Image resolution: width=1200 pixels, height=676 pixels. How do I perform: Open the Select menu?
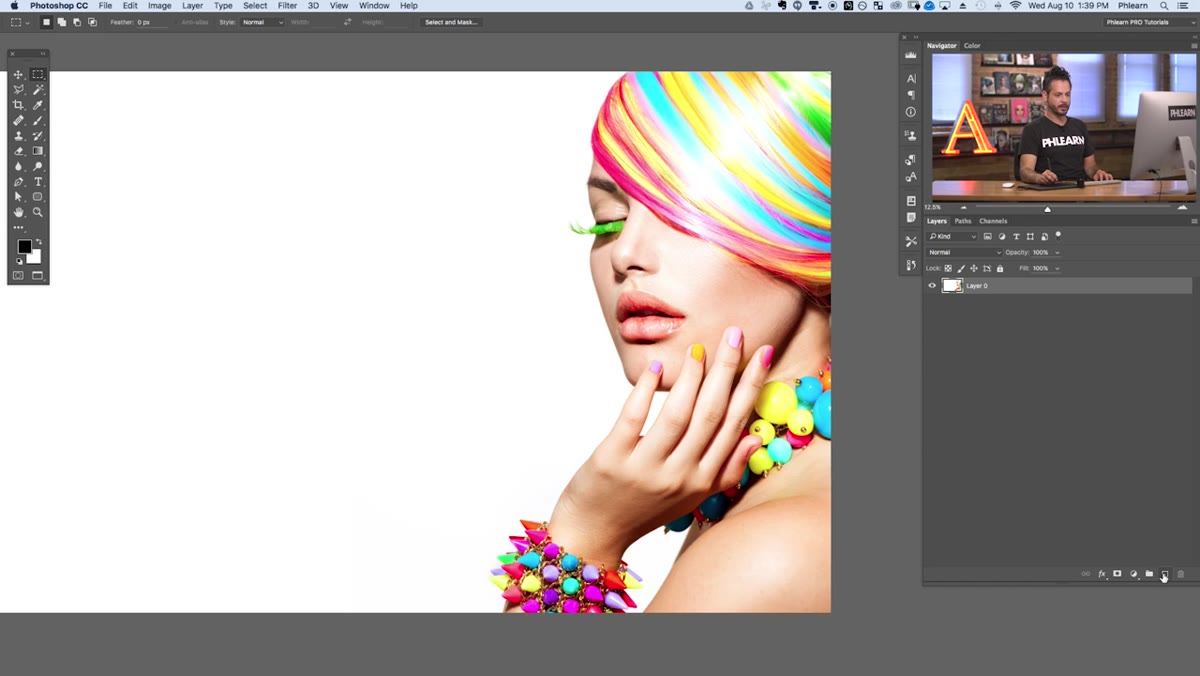255,6
